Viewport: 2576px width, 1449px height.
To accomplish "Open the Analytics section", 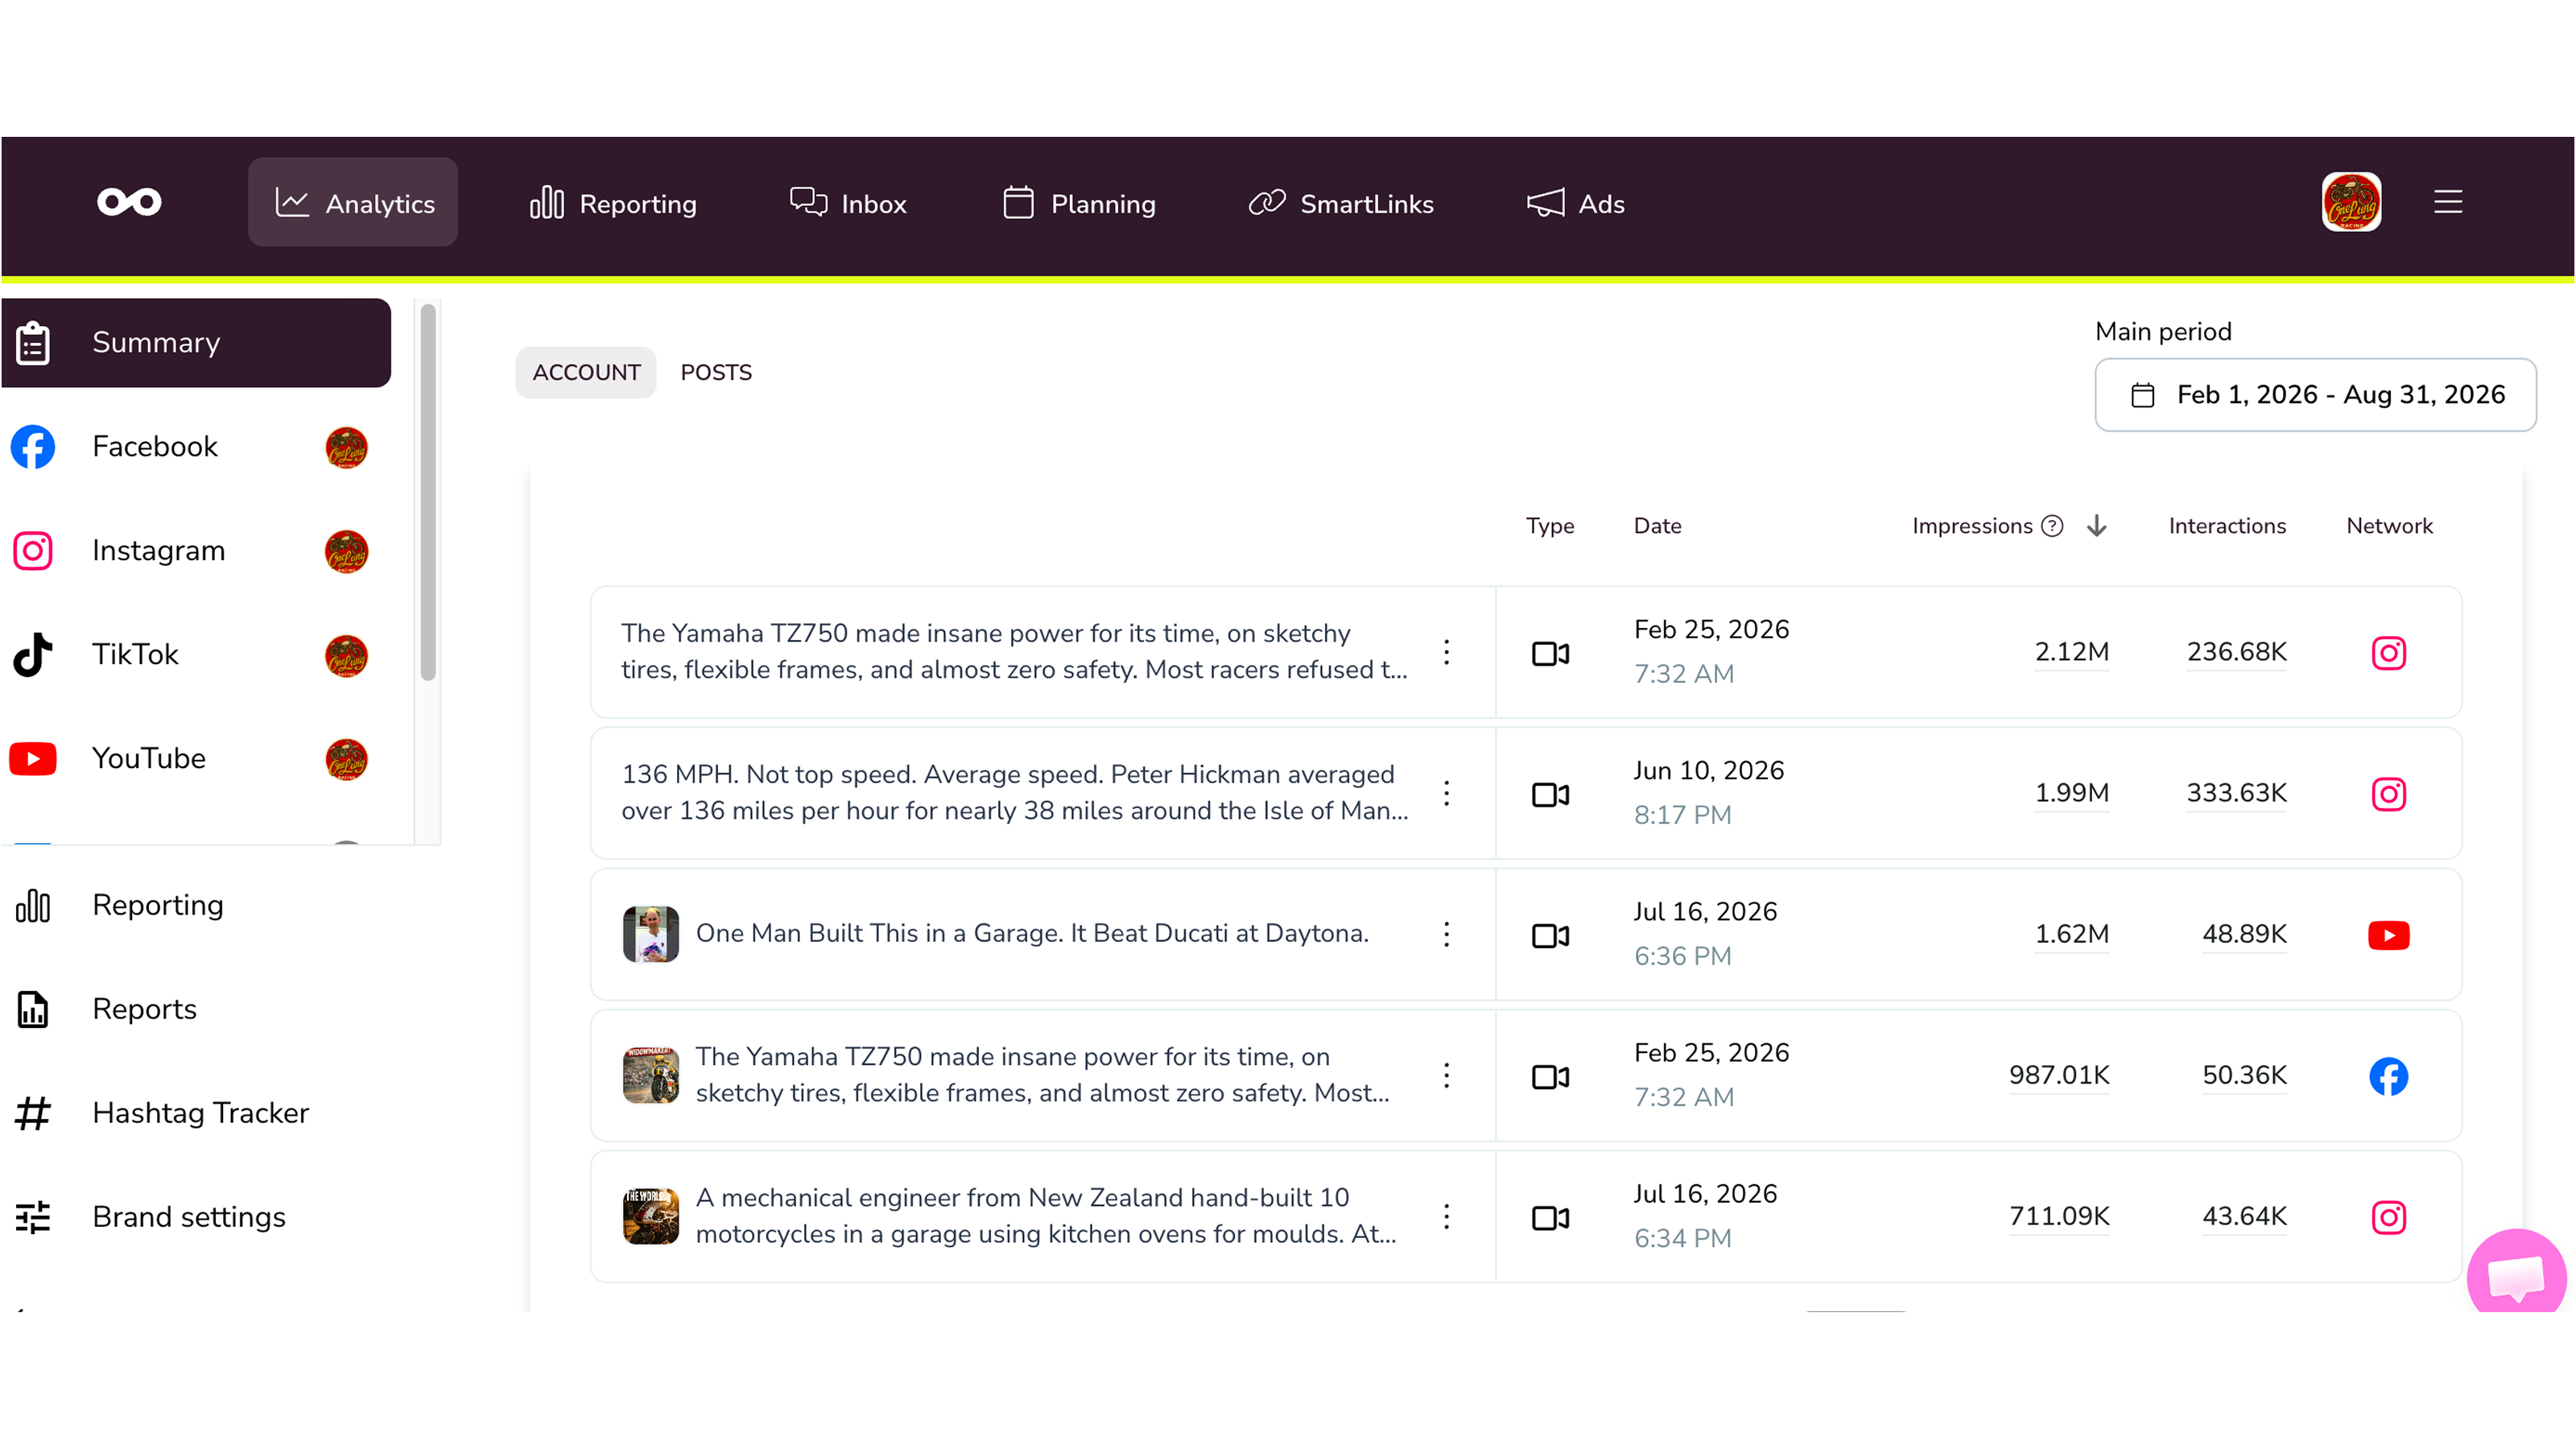I will click(x=353, y=202).
